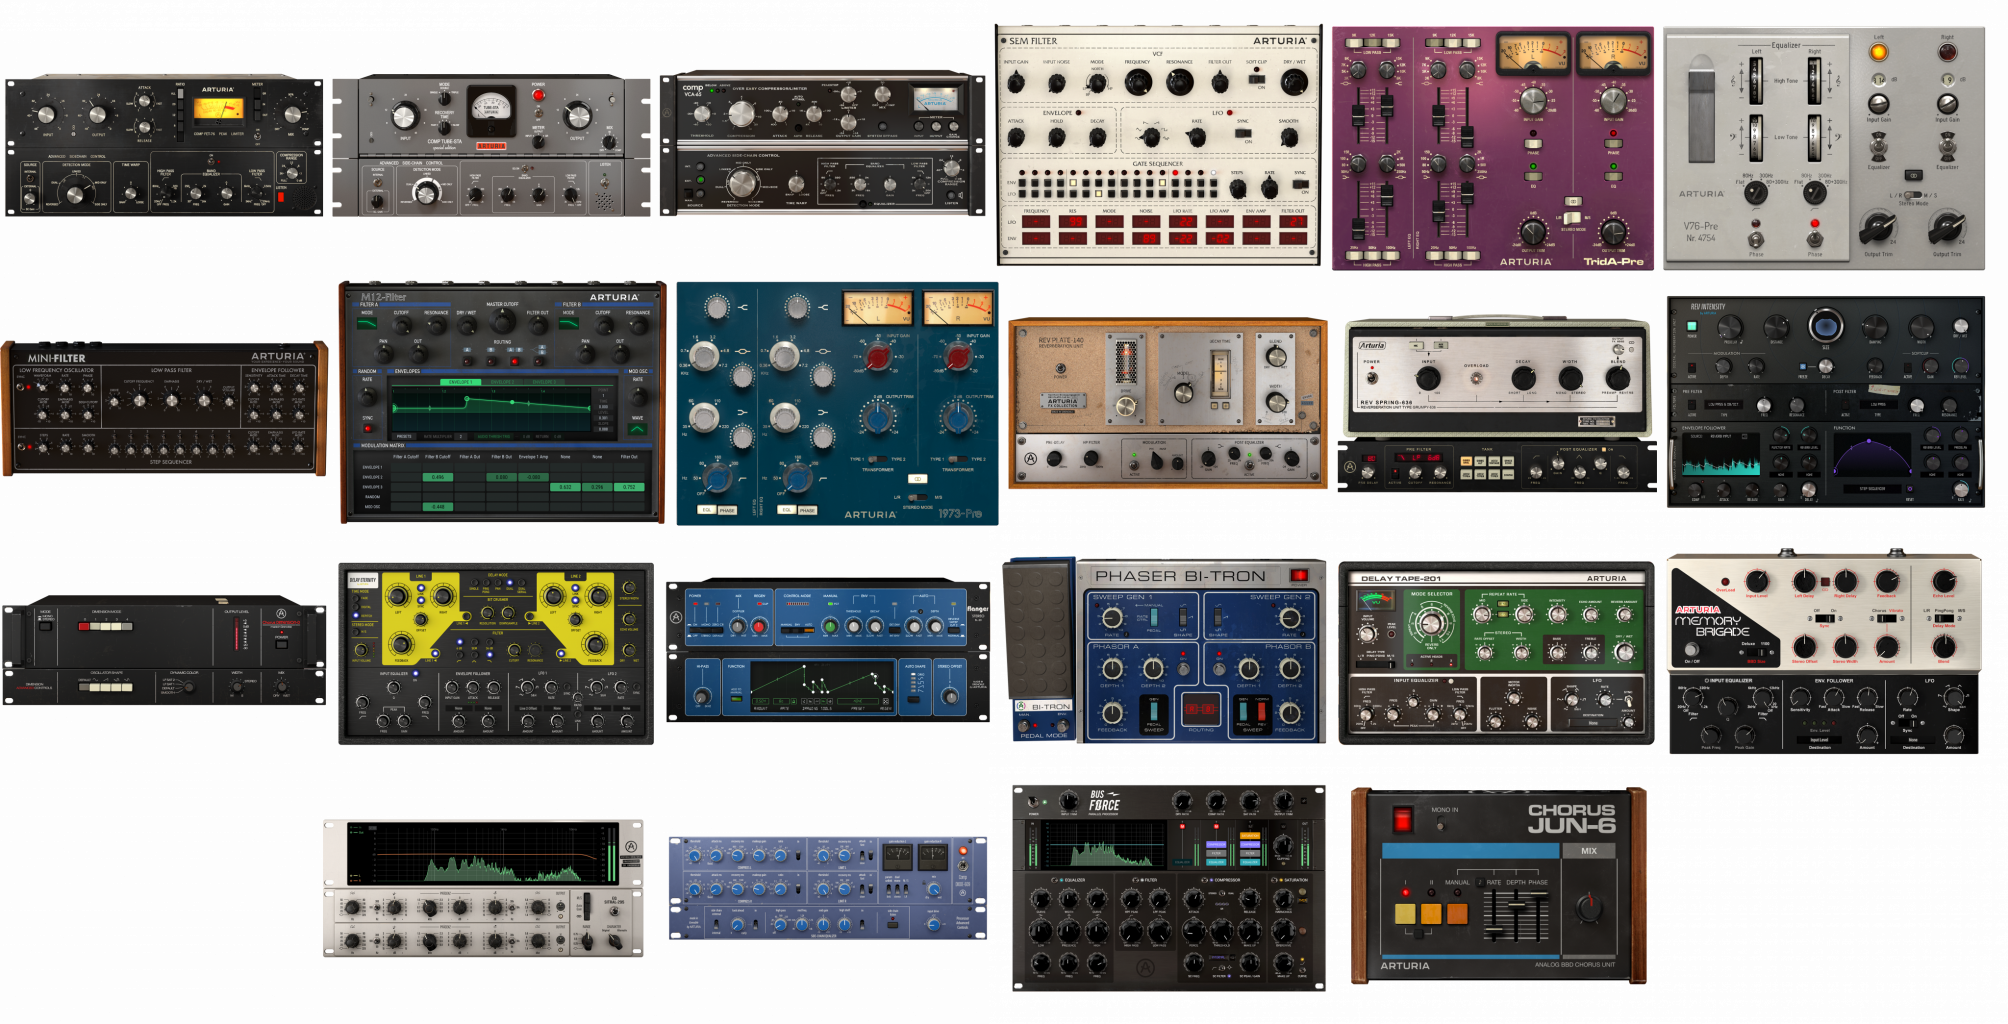
Task: Click the stereo link icon on TridA-Pre
Action: [x=1572, y=201]
